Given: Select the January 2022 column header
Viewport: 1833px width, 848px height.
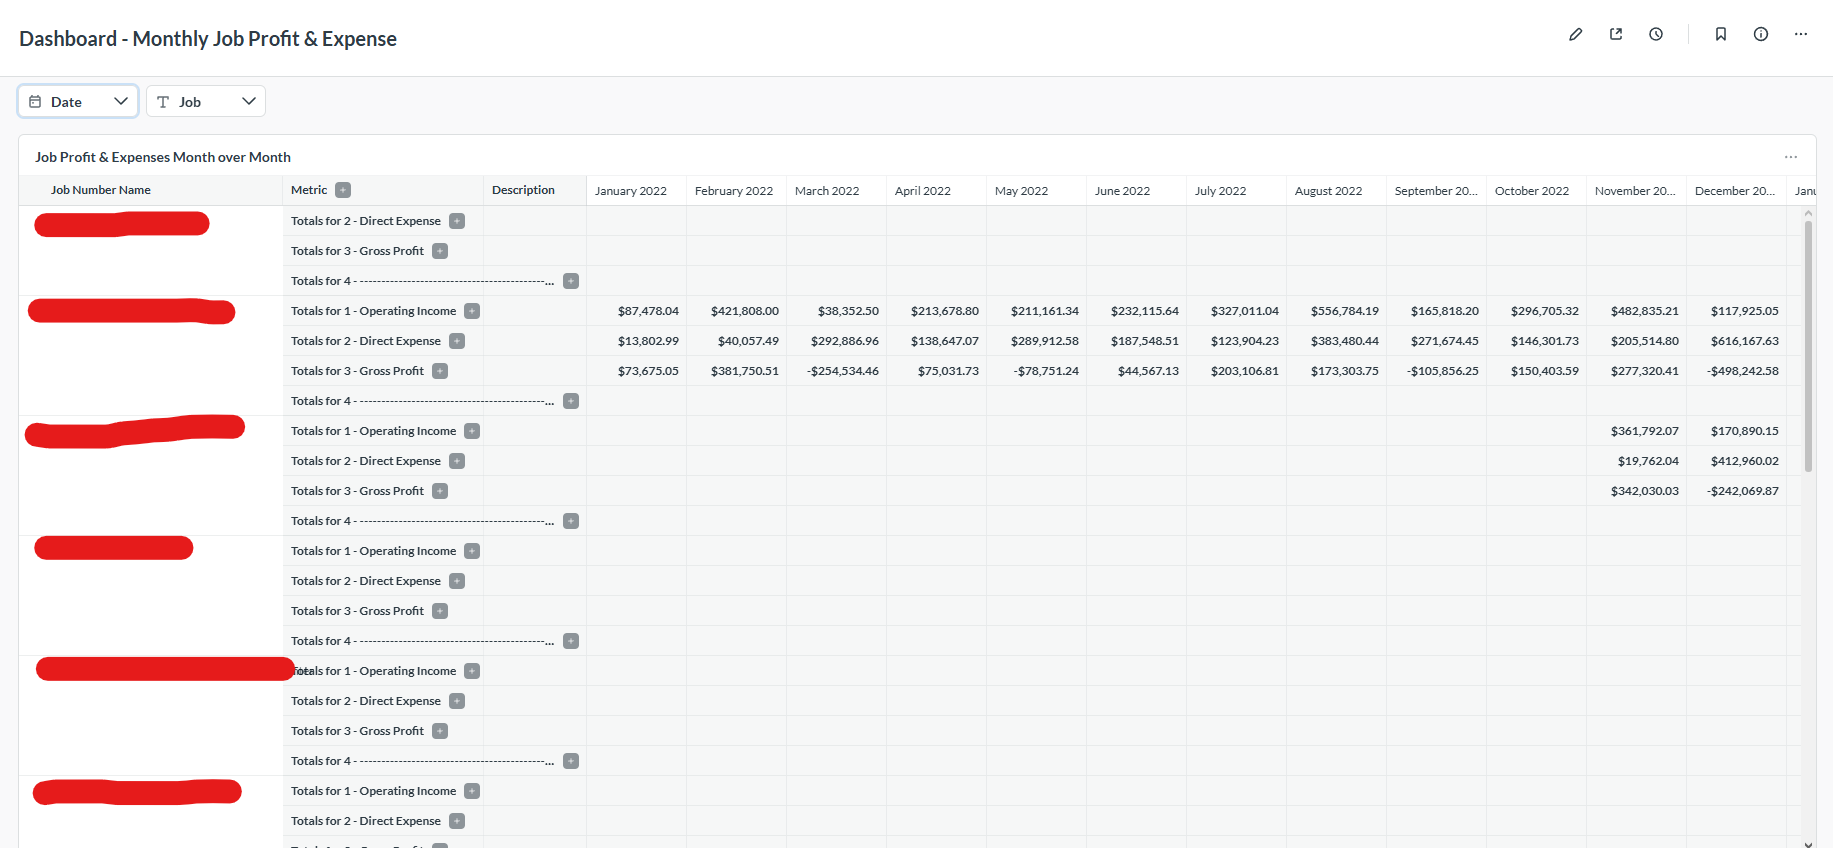Looking at the screenshot, I should [x=631, y=191].
